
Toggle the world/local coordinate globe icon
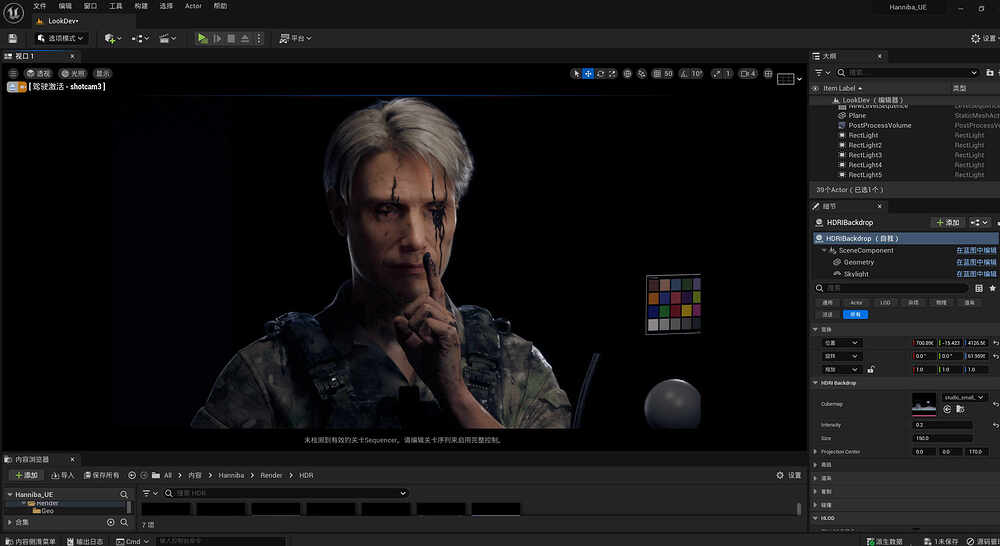628,73
